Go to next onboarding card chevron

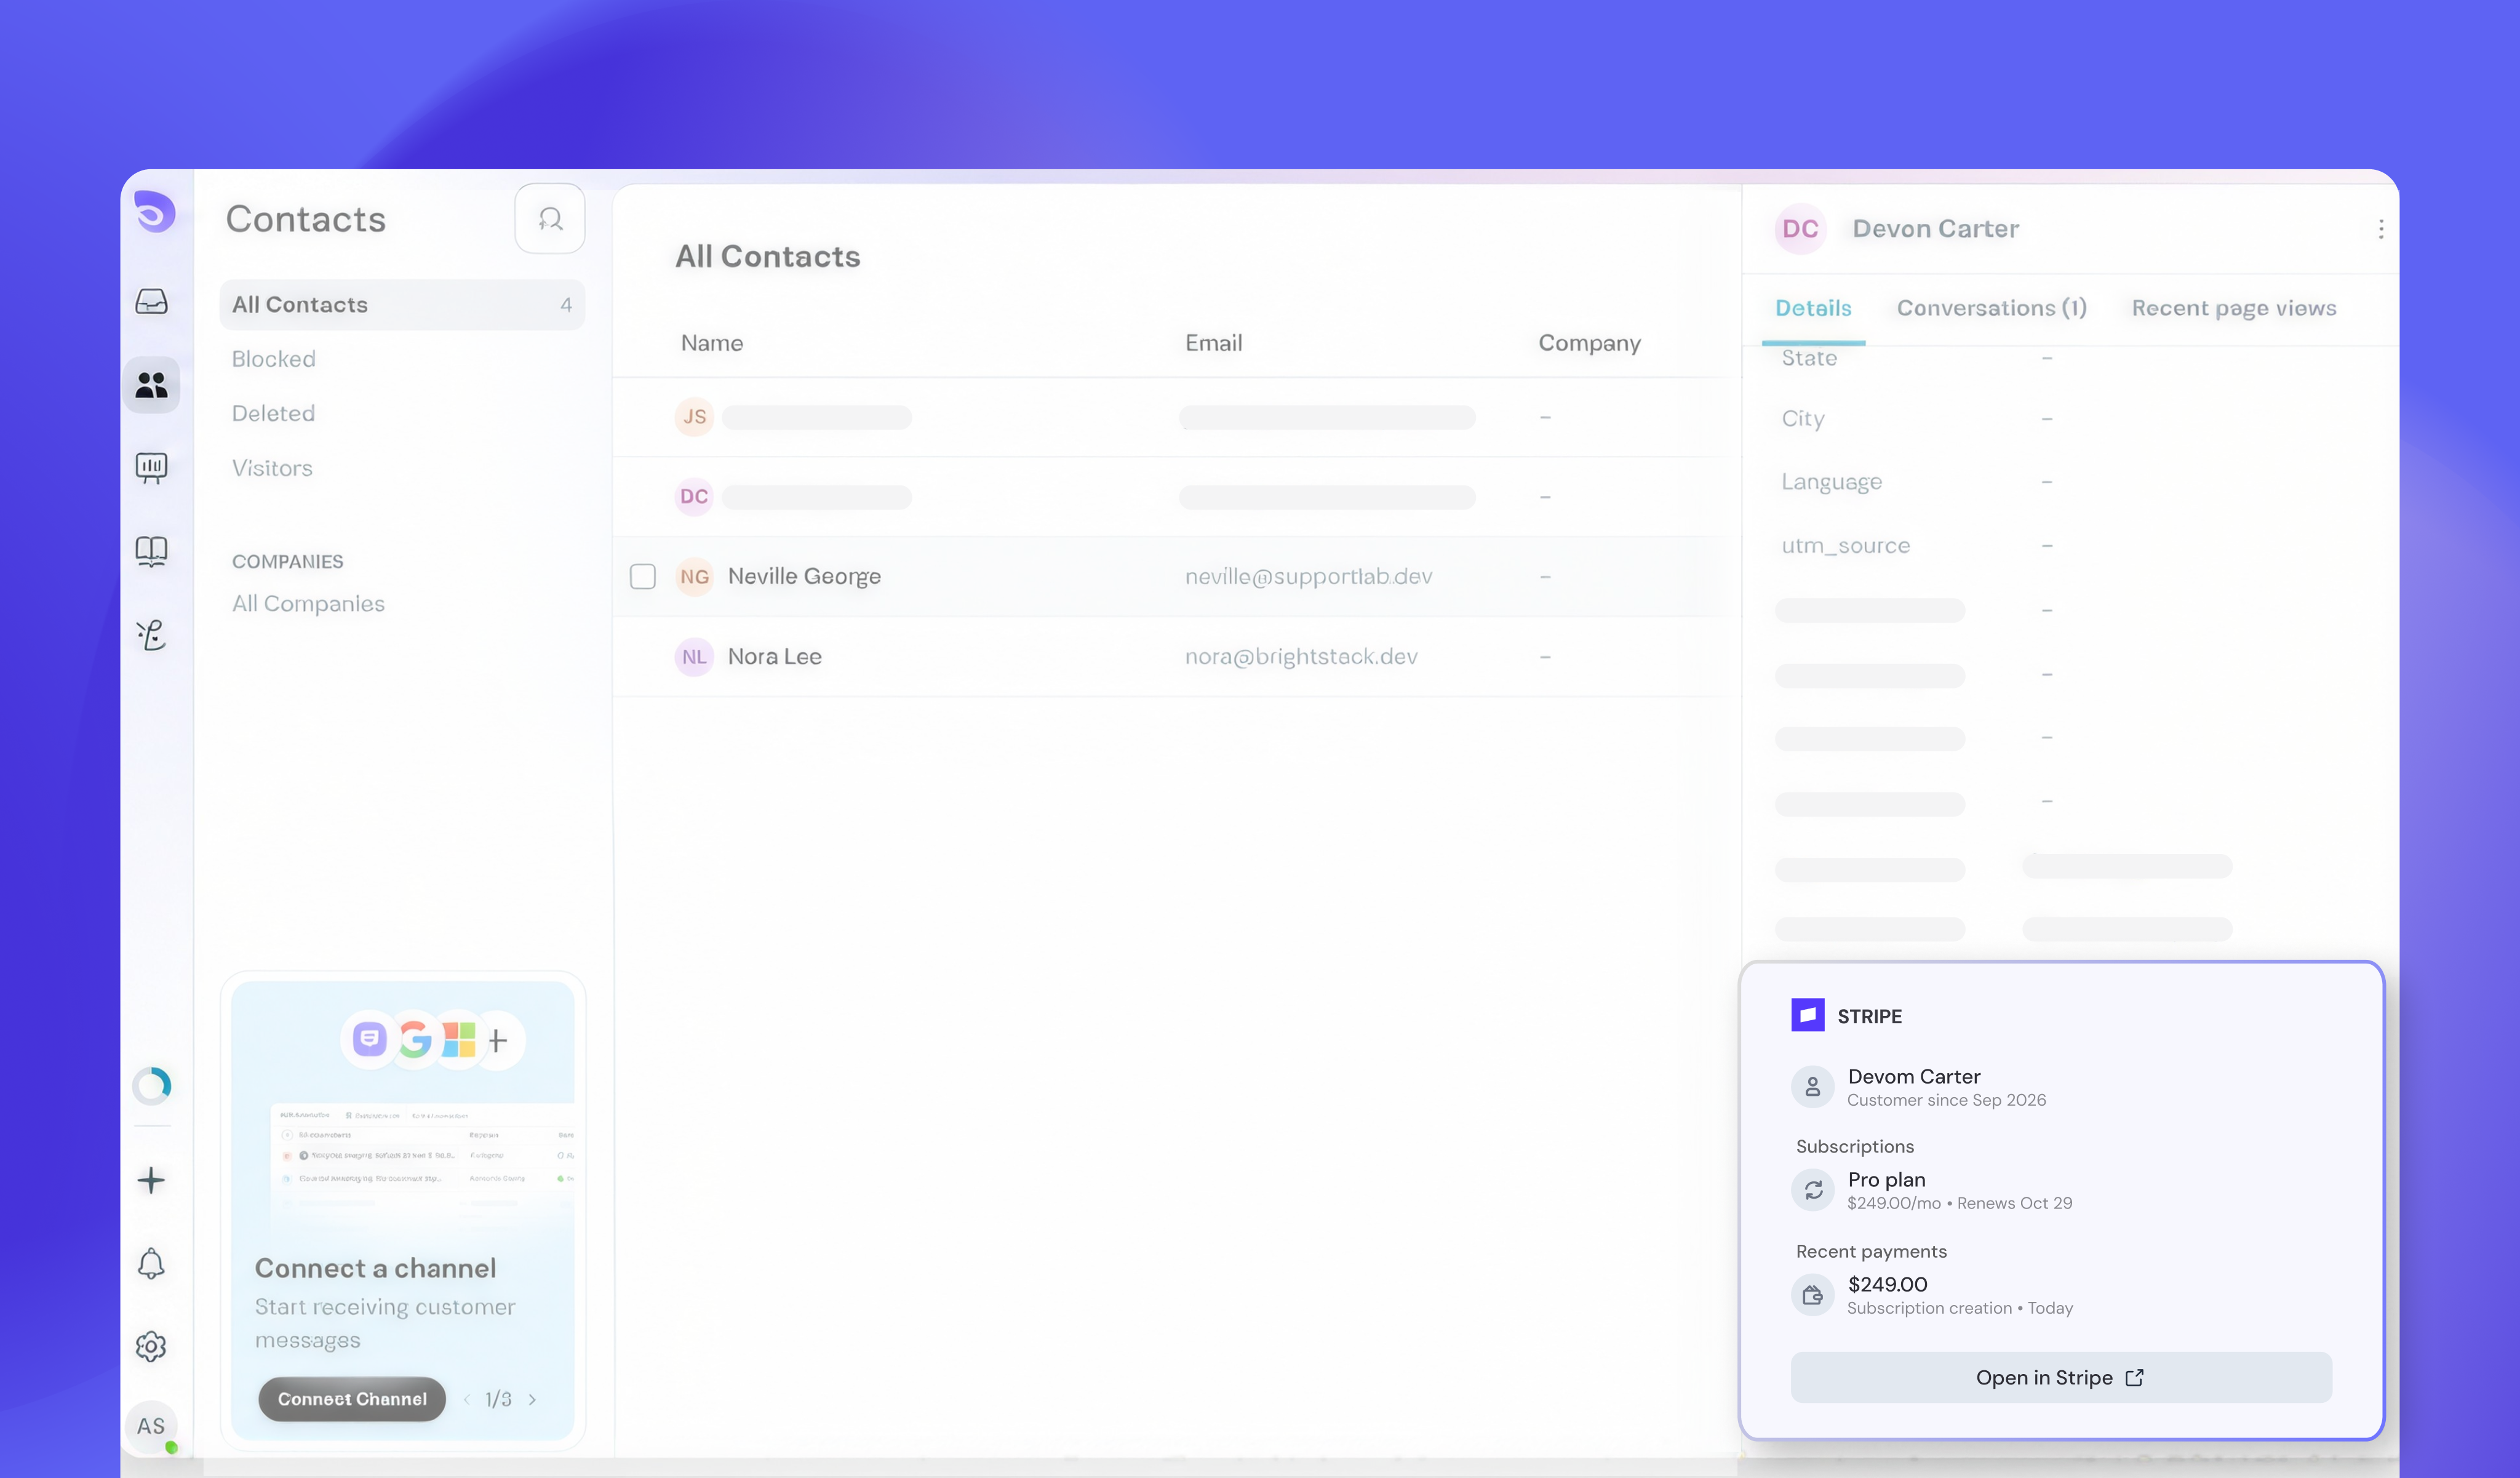pyautogui.click(x=532, y=1399)
